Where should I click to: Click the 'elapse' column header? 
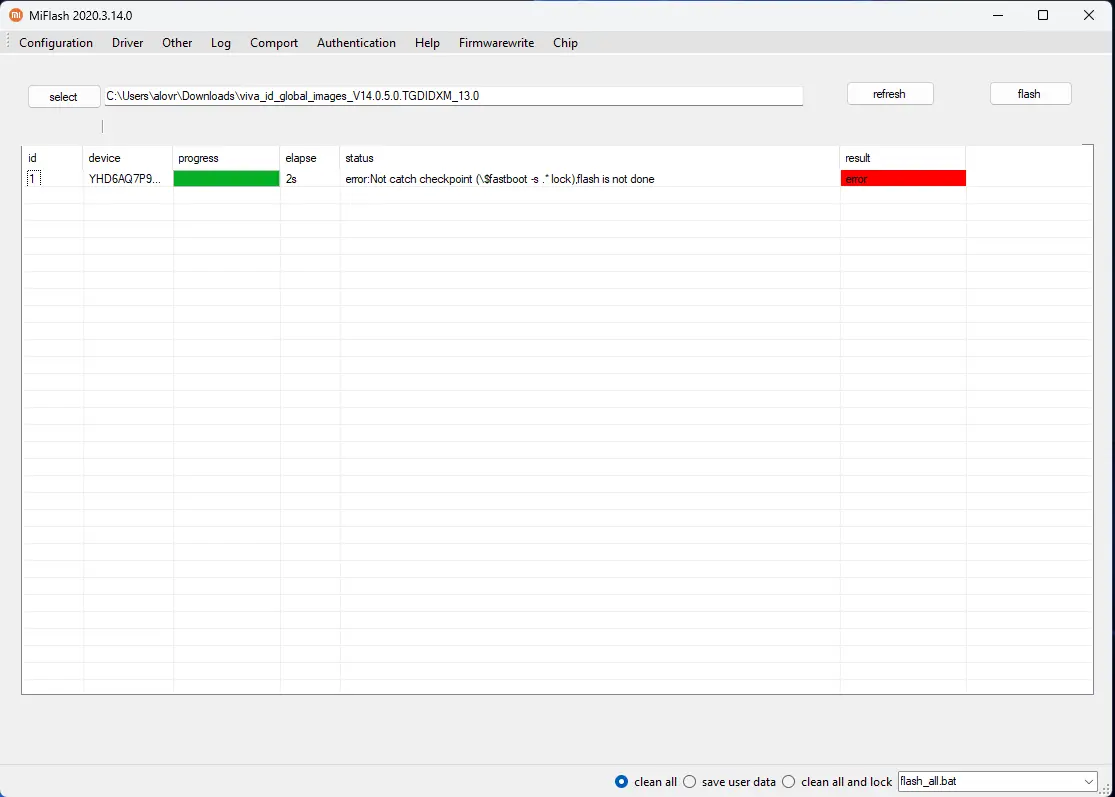310,158
